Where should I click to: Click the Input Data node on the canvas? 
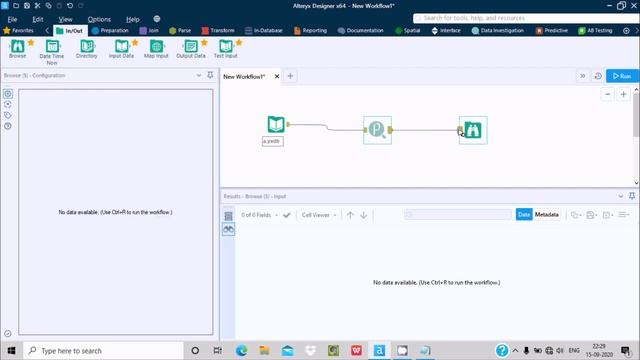[x=276, y=124]
